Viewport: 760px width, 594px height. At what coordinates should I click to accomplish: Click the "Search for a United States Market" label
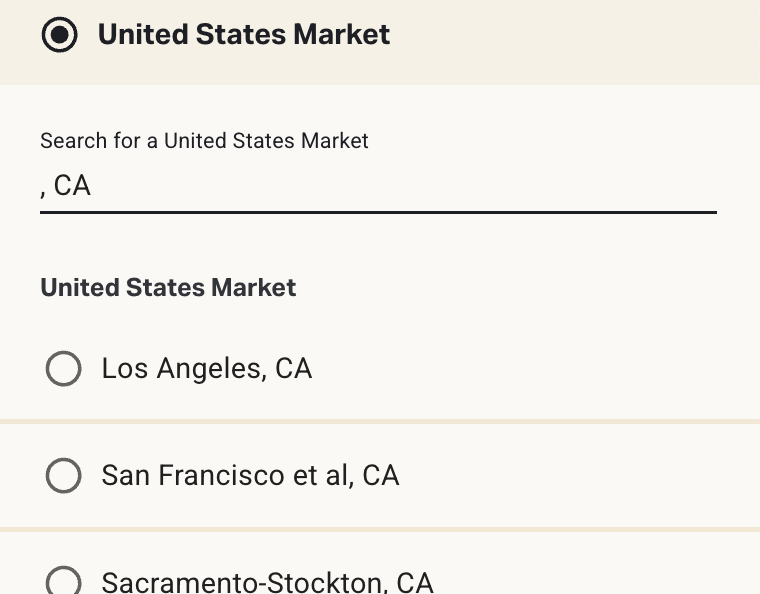tap(204, 141)
